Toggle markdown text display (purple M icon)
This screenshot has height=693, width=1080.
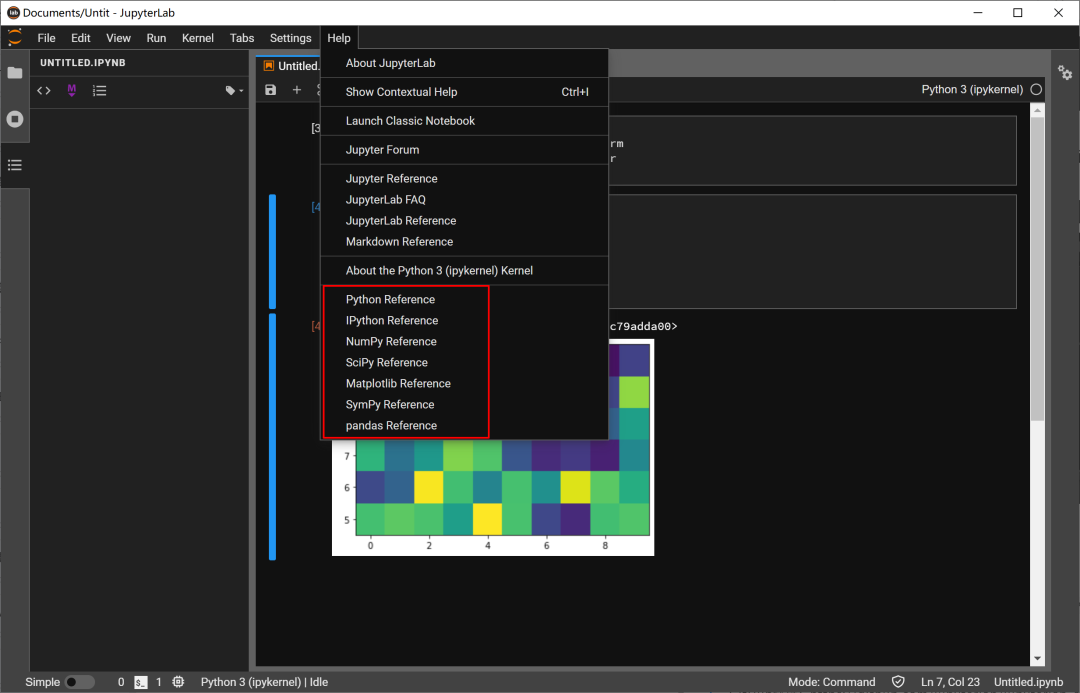pyautogui.click(x=72, y=90)
